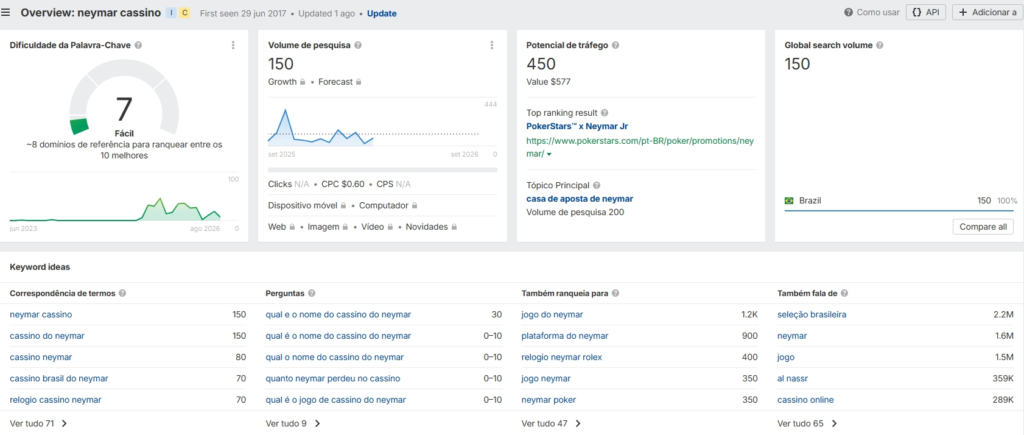Screen dimensions: 1024x435
Task: Select the Growth option
Action: point(282,82)
